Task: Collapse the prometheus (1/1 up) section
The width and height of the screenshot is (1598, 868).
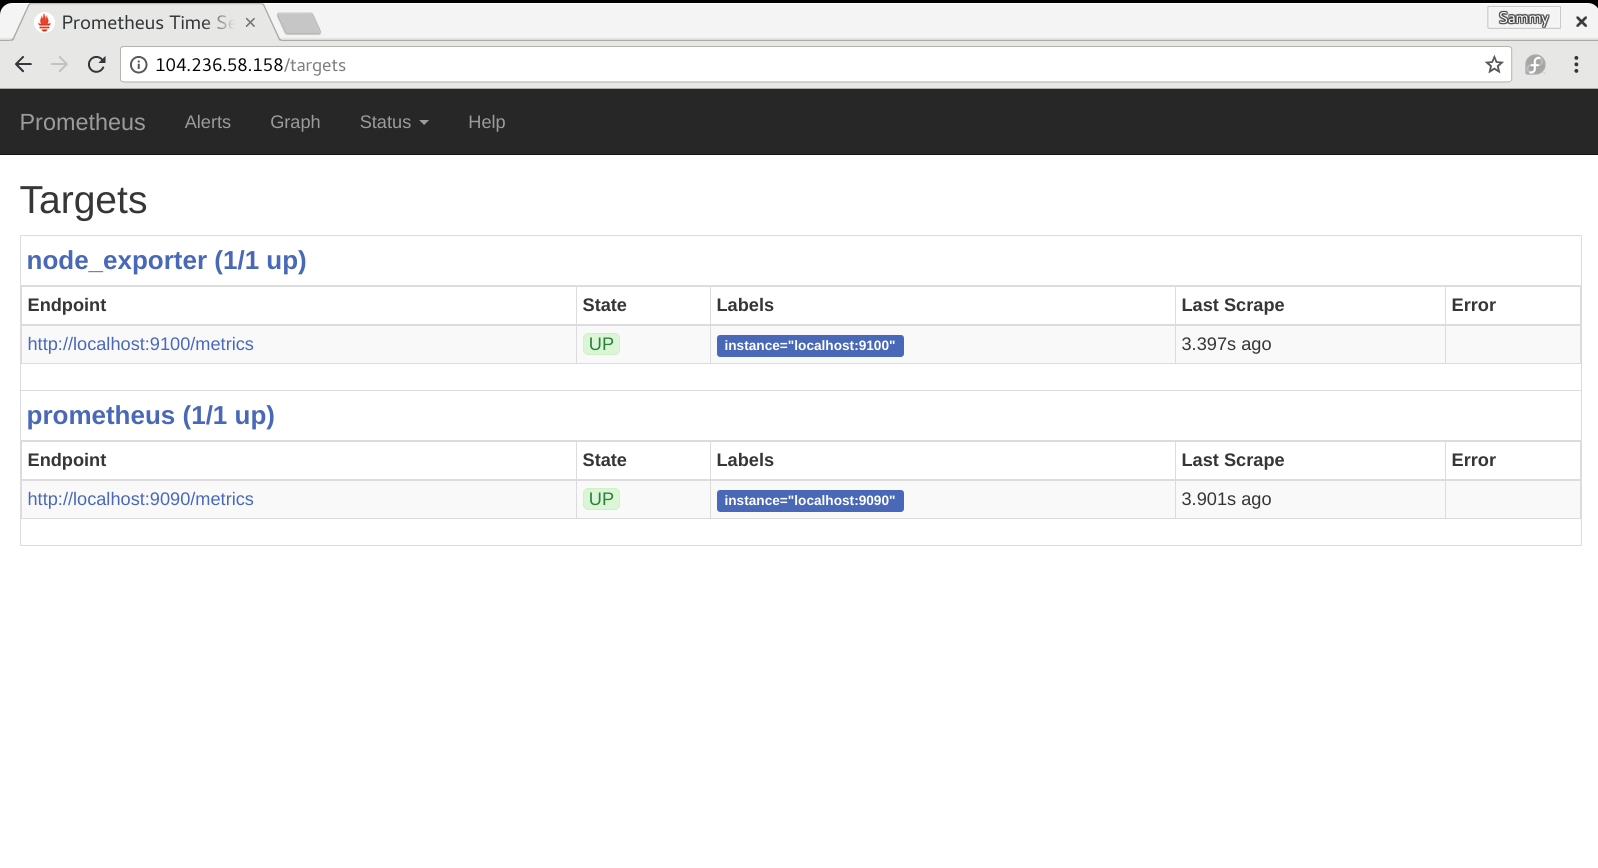Action: click(x=151, y=415)
